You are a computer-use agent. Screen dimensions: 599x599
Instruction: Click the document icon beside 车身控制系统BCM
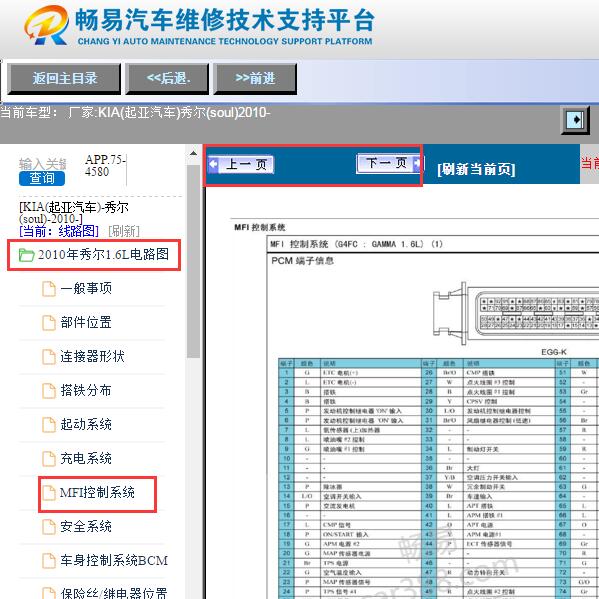click(x=49, y=561)
